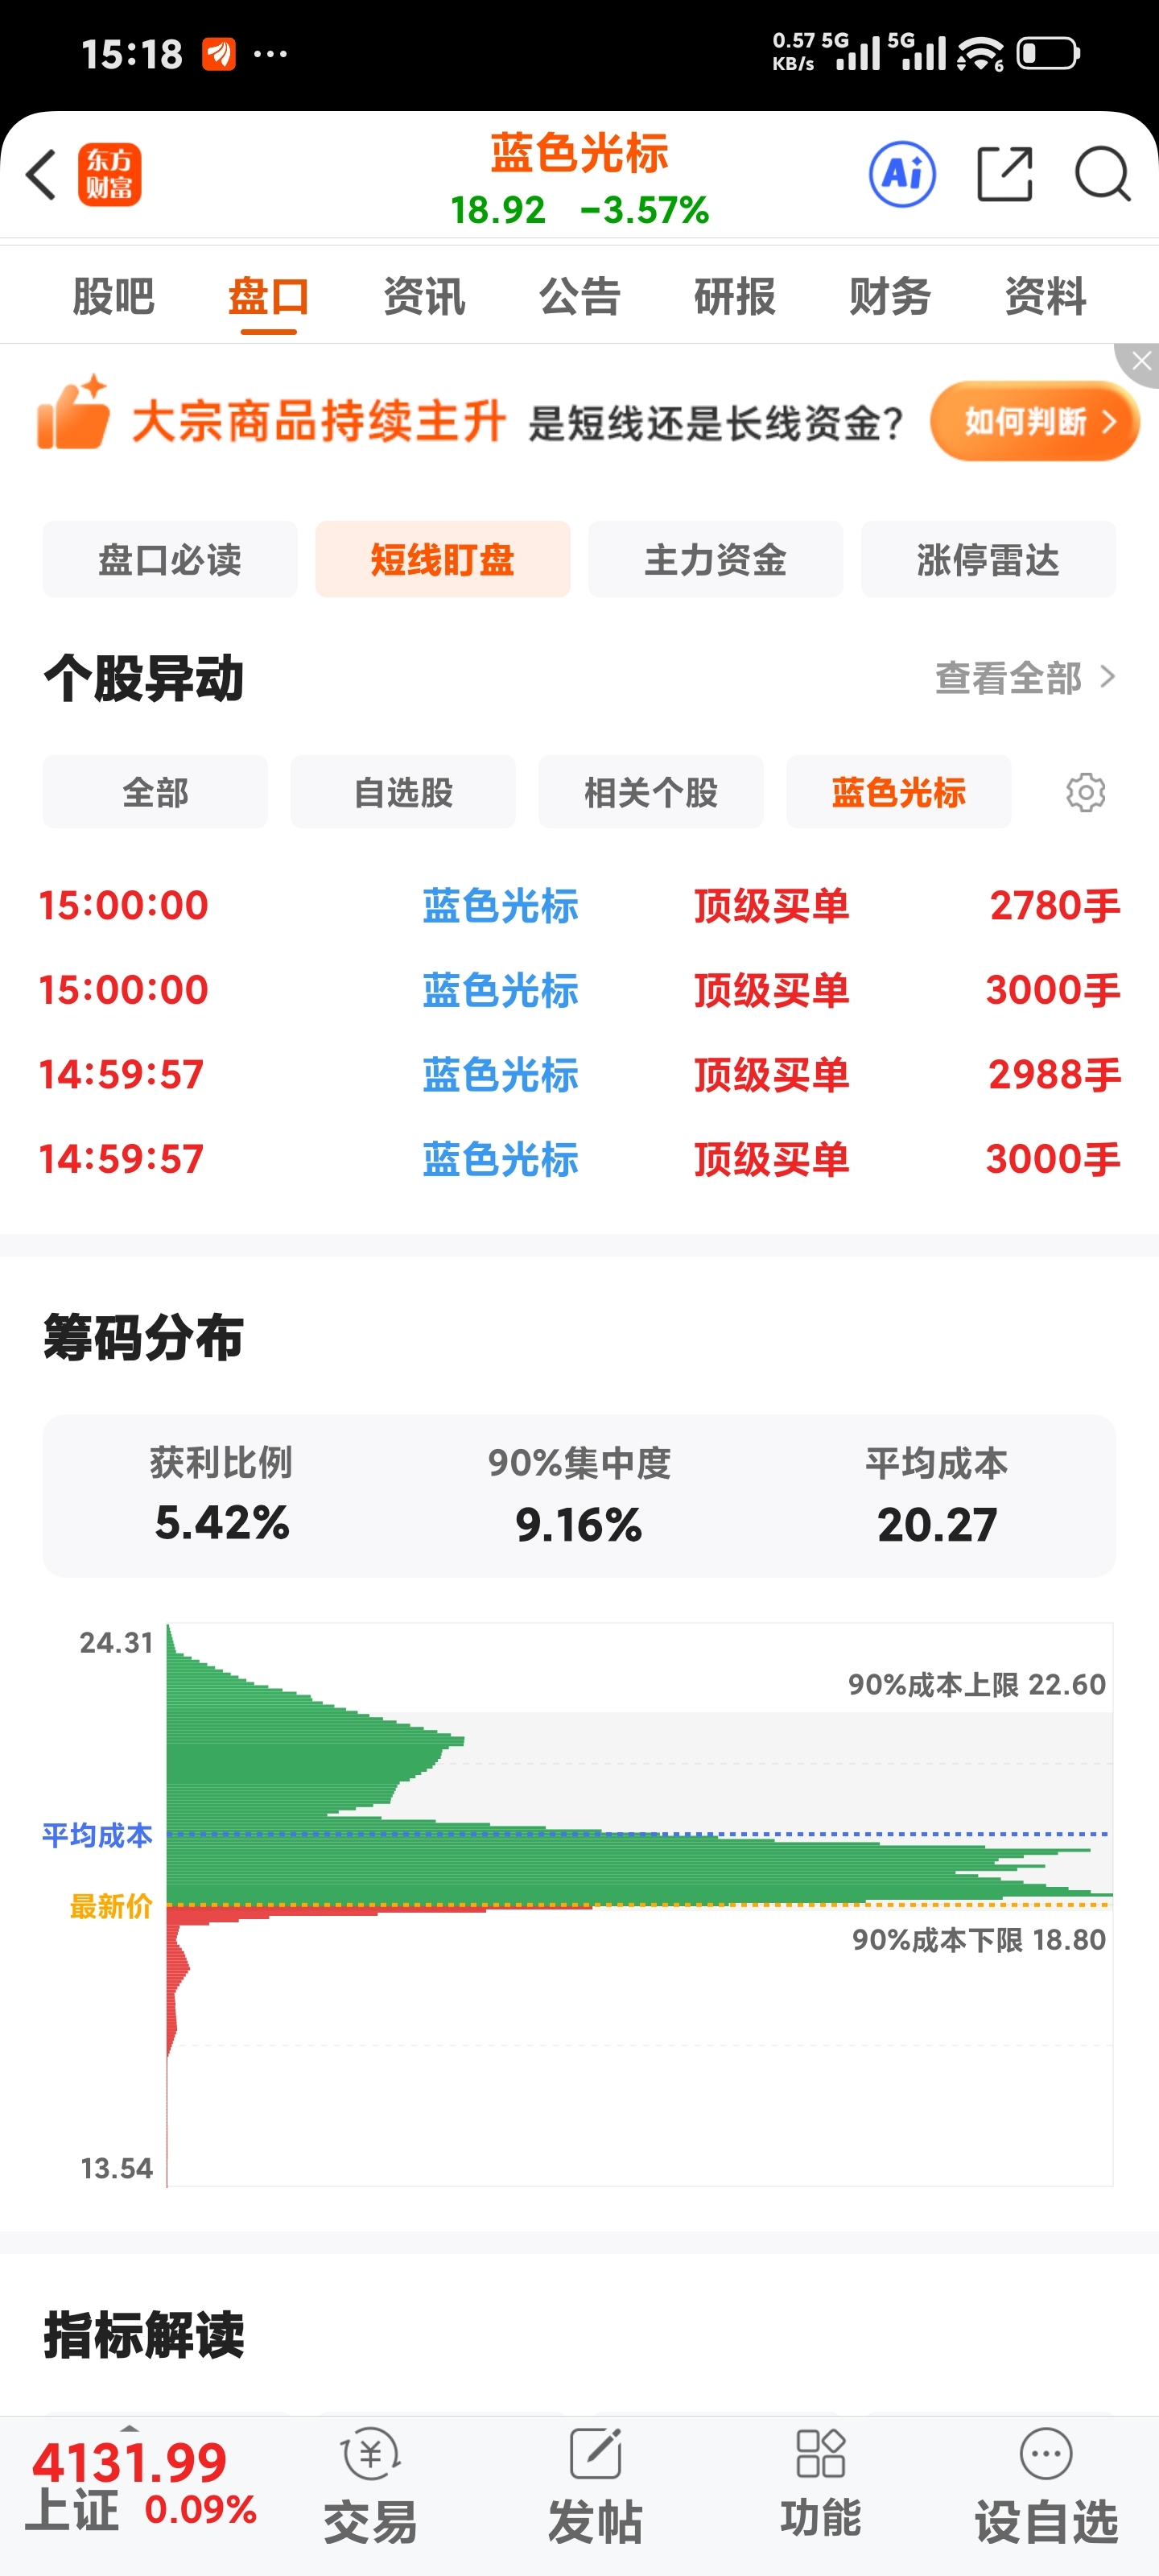1159x2576 pixels.
Task: Select the 盘口 tab
Action: pos(269,296)
